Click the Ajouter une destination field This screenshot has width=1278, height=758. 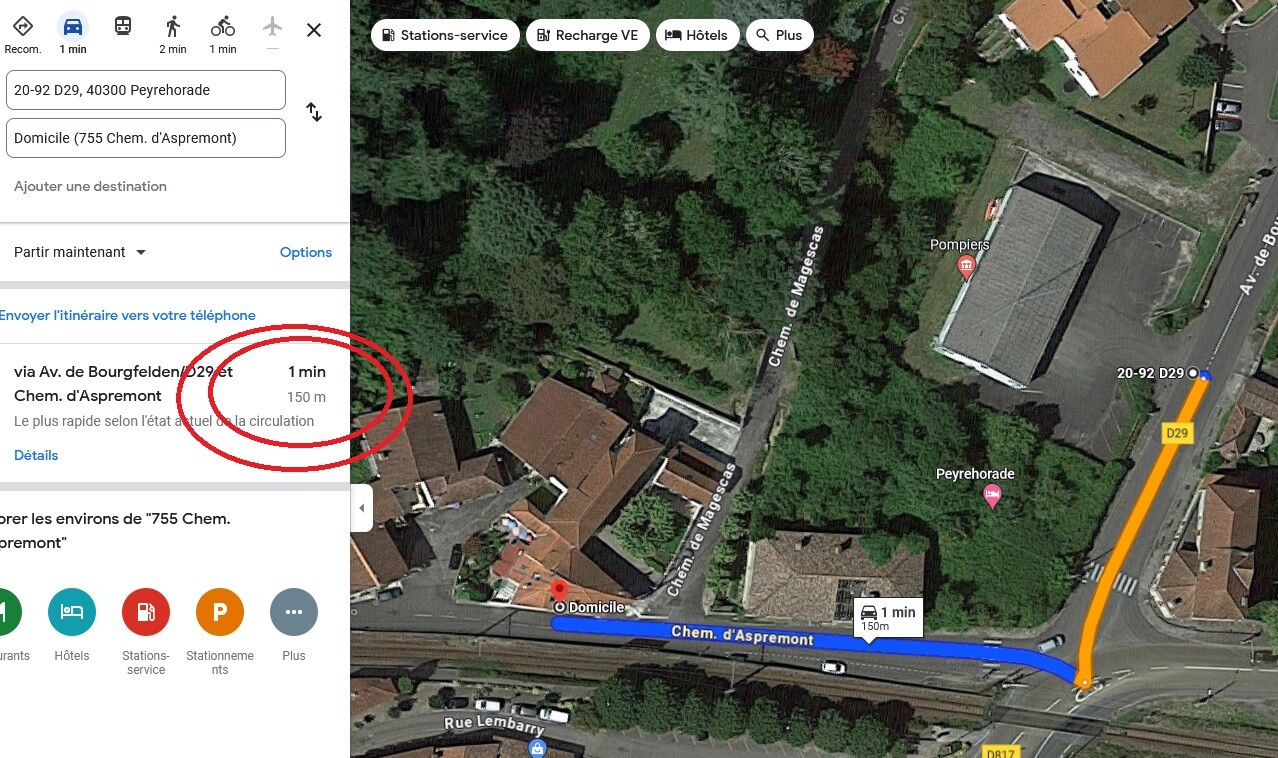[x=90, y=186]
